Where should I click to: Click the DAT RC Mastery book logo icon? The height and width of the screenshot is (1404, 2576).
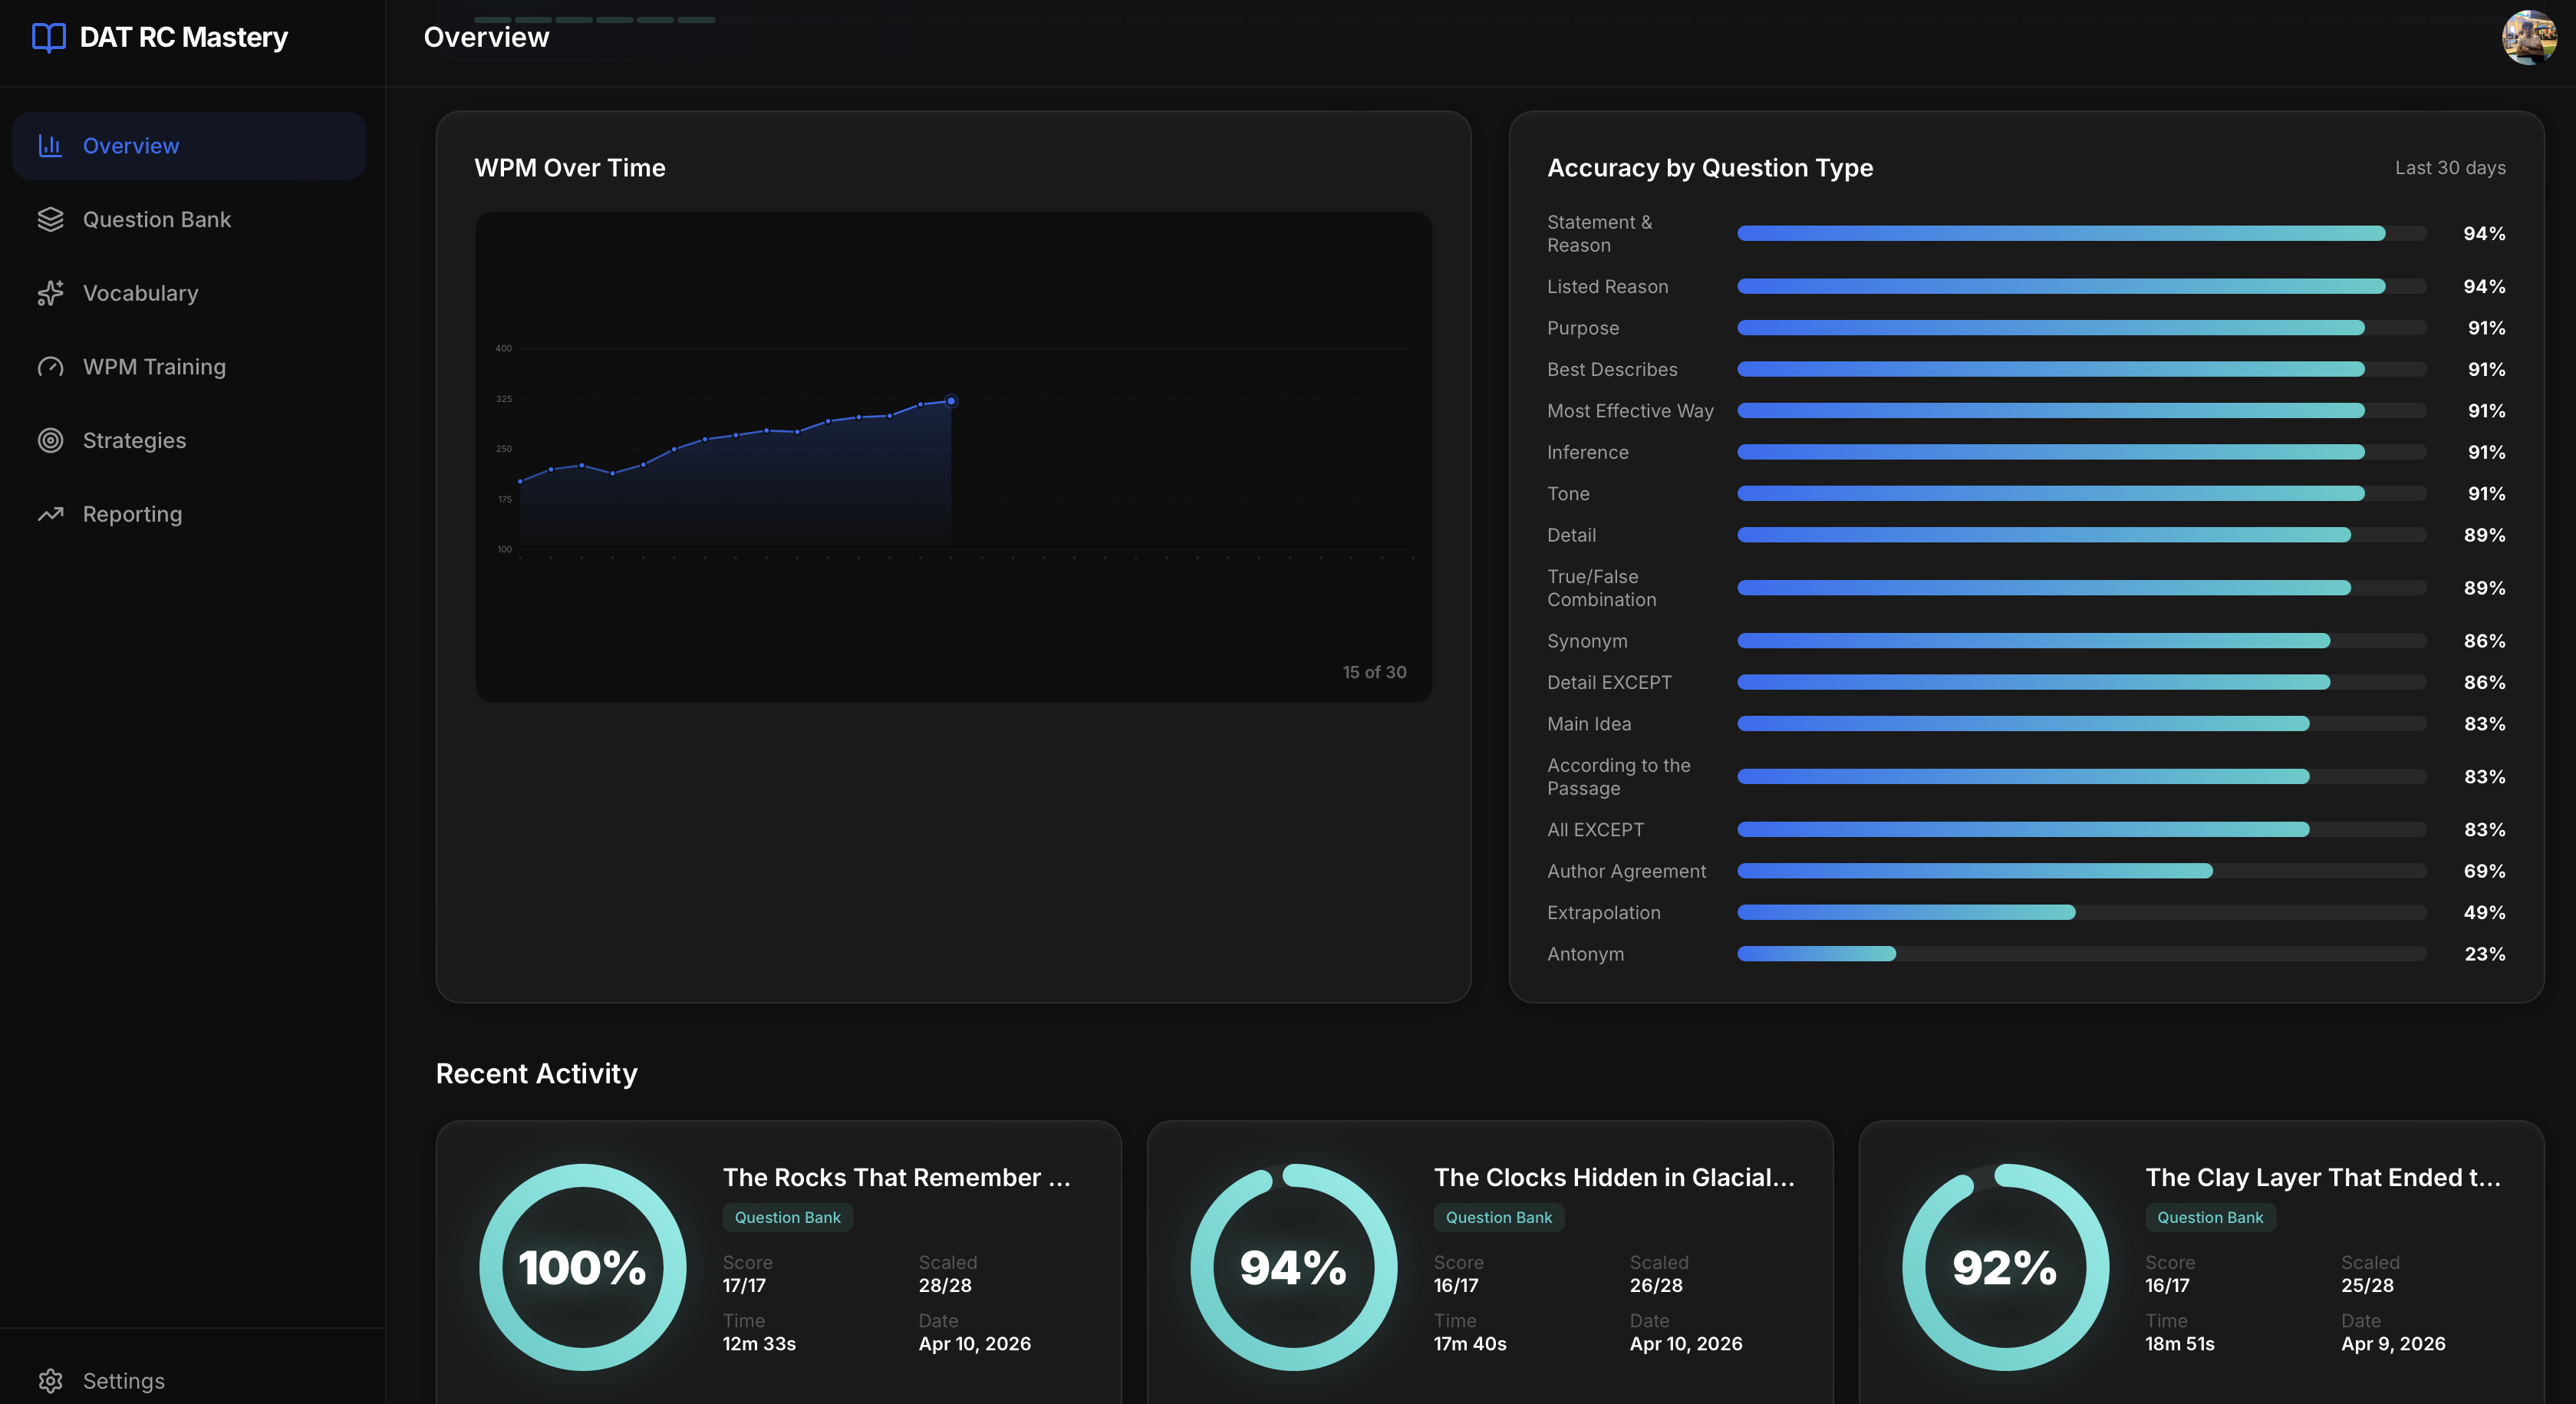(48, 38)
